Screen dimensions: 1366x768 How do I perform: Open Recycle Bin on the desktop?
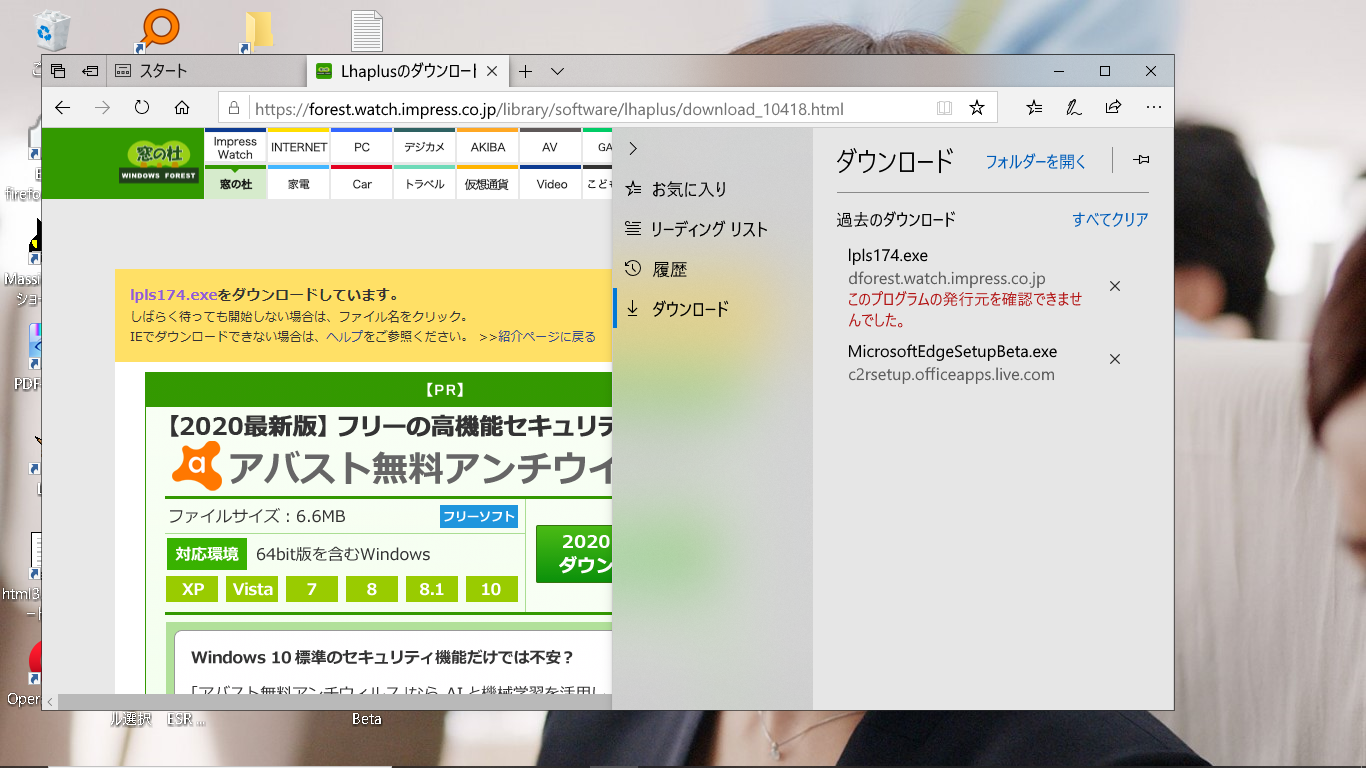tap(50, 30)
